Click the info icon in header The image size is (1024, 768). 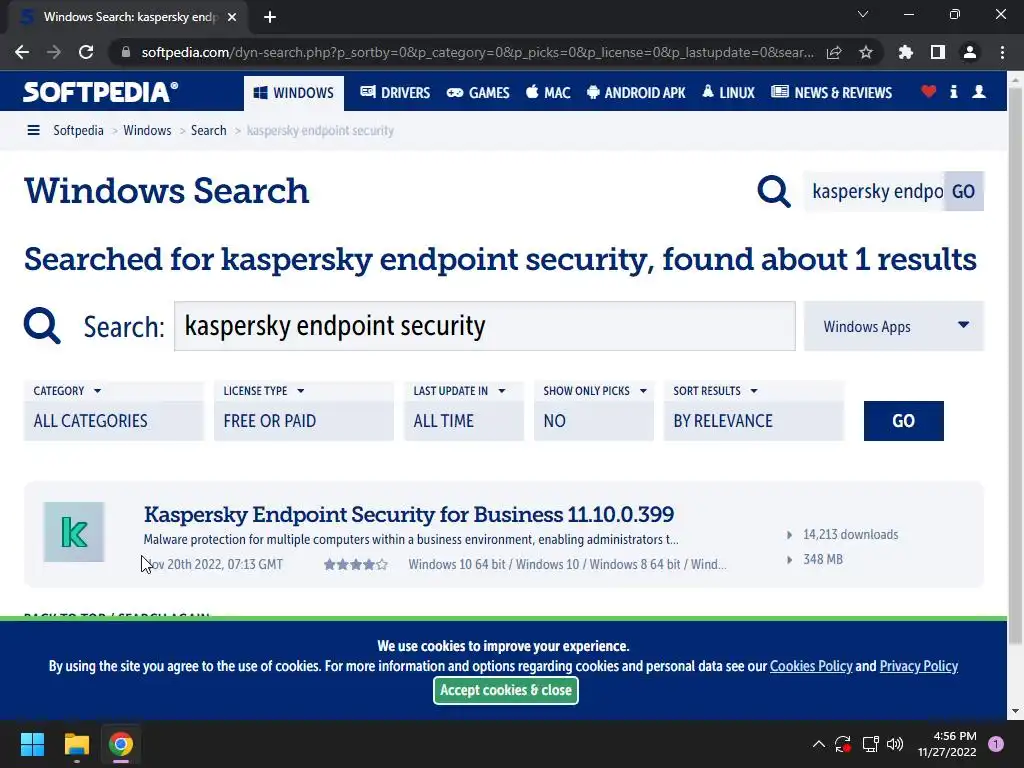click(x=953, y=92)
